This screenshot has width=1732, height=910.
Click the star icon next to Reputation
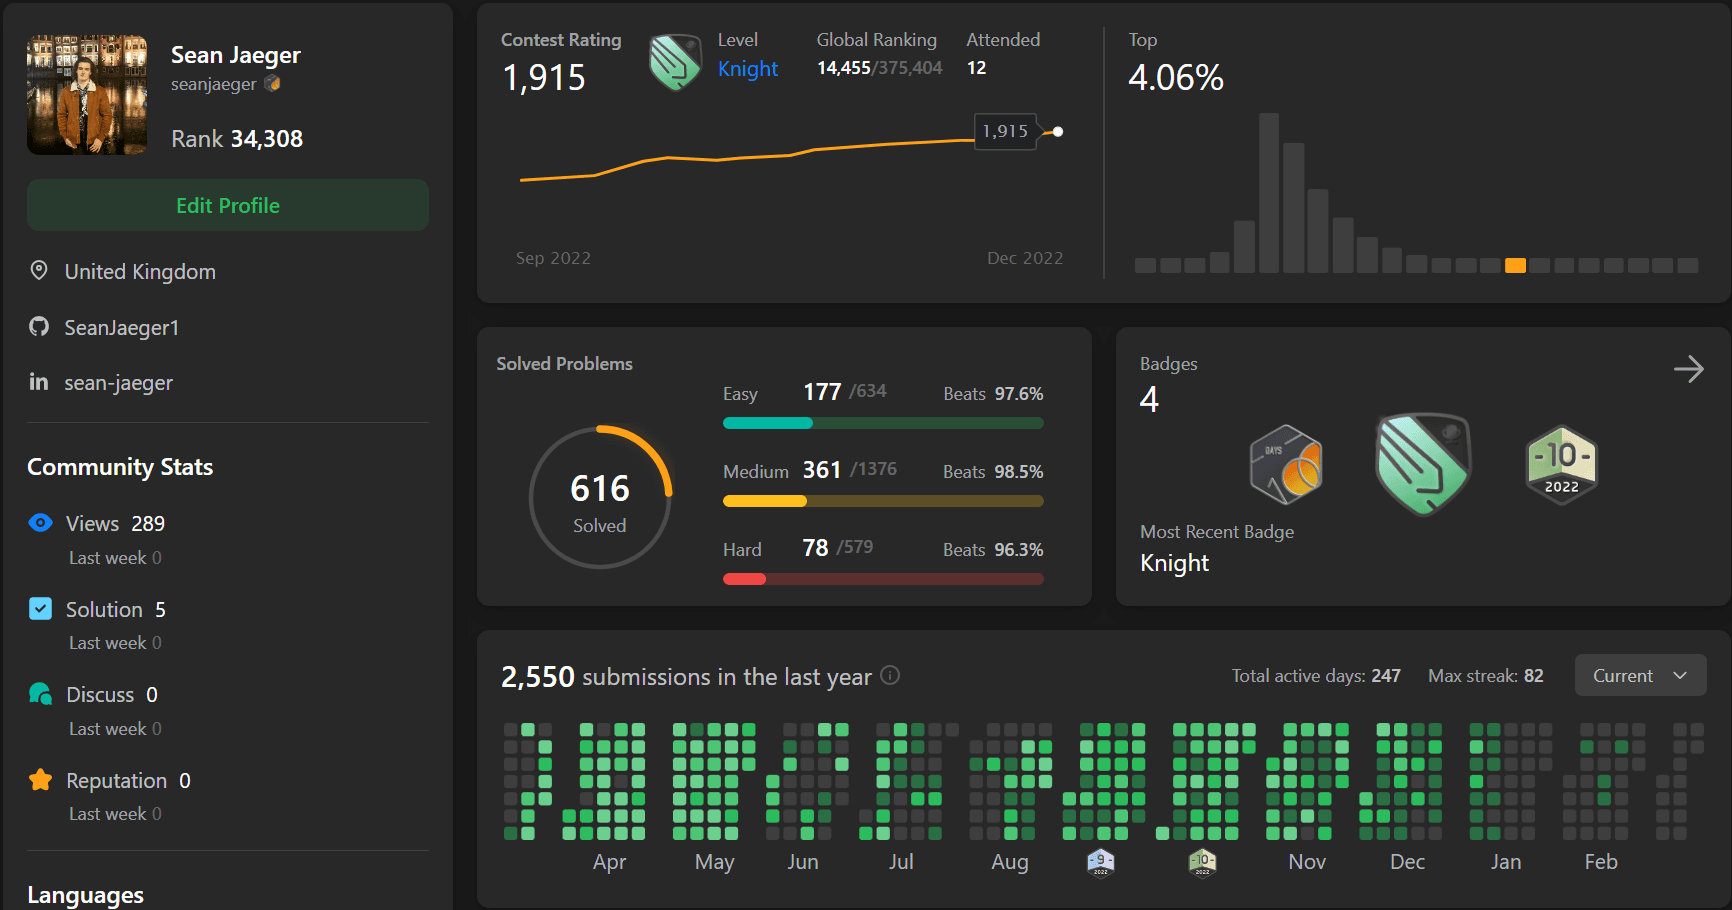[x=39, y=779]
